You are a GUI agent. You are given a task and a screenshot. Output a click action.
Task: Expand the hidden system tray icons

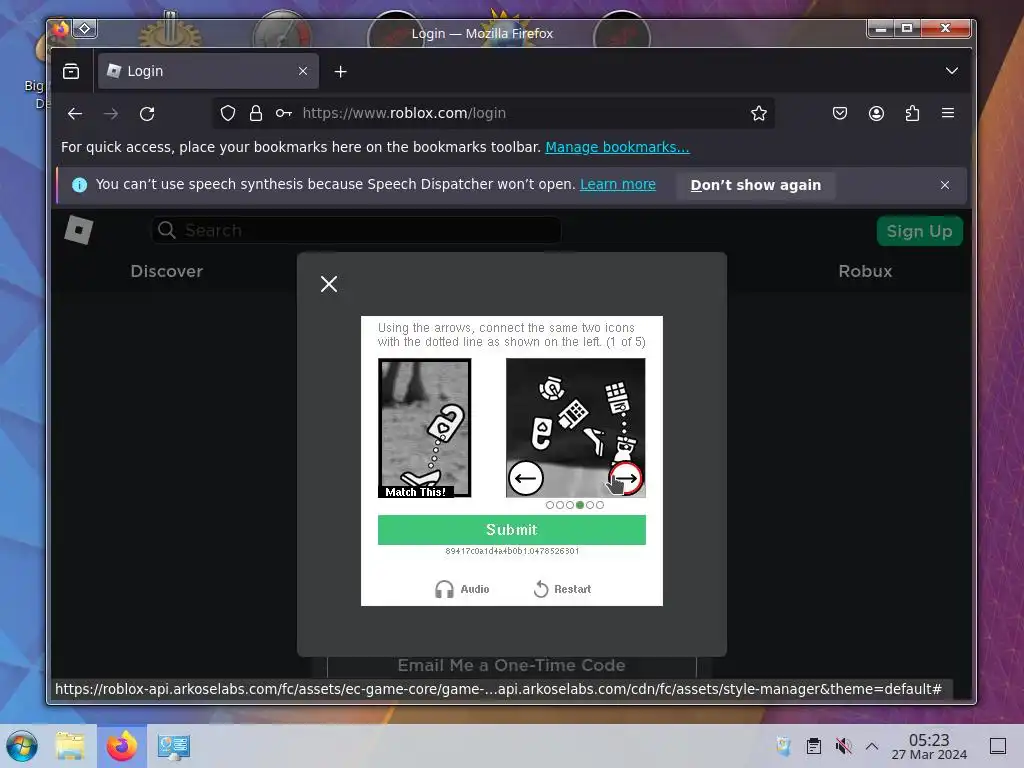click(x=872, y=746)
